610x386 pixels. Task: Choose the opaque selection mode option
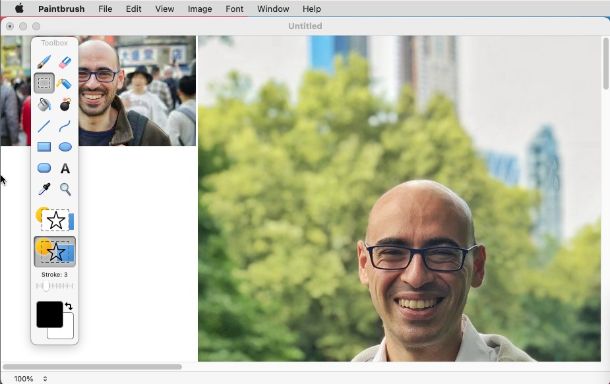coord(55,220)
